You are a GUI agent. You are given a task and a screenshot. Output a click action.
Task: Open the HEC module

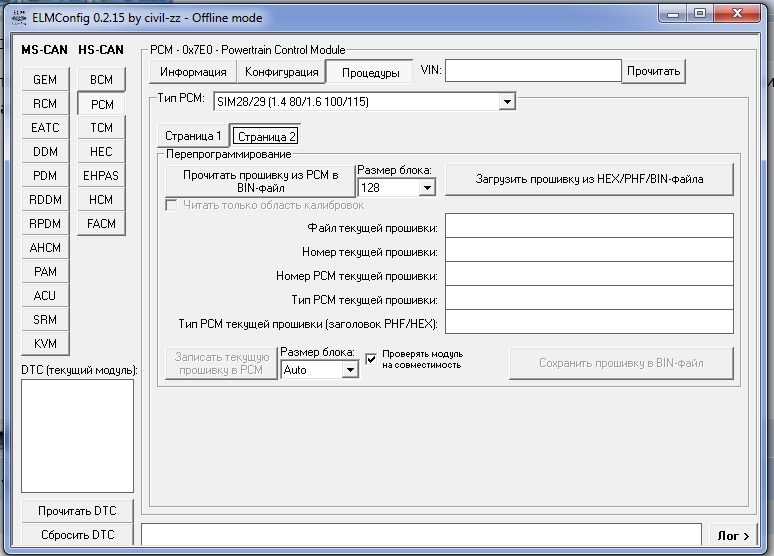[101, 152]
